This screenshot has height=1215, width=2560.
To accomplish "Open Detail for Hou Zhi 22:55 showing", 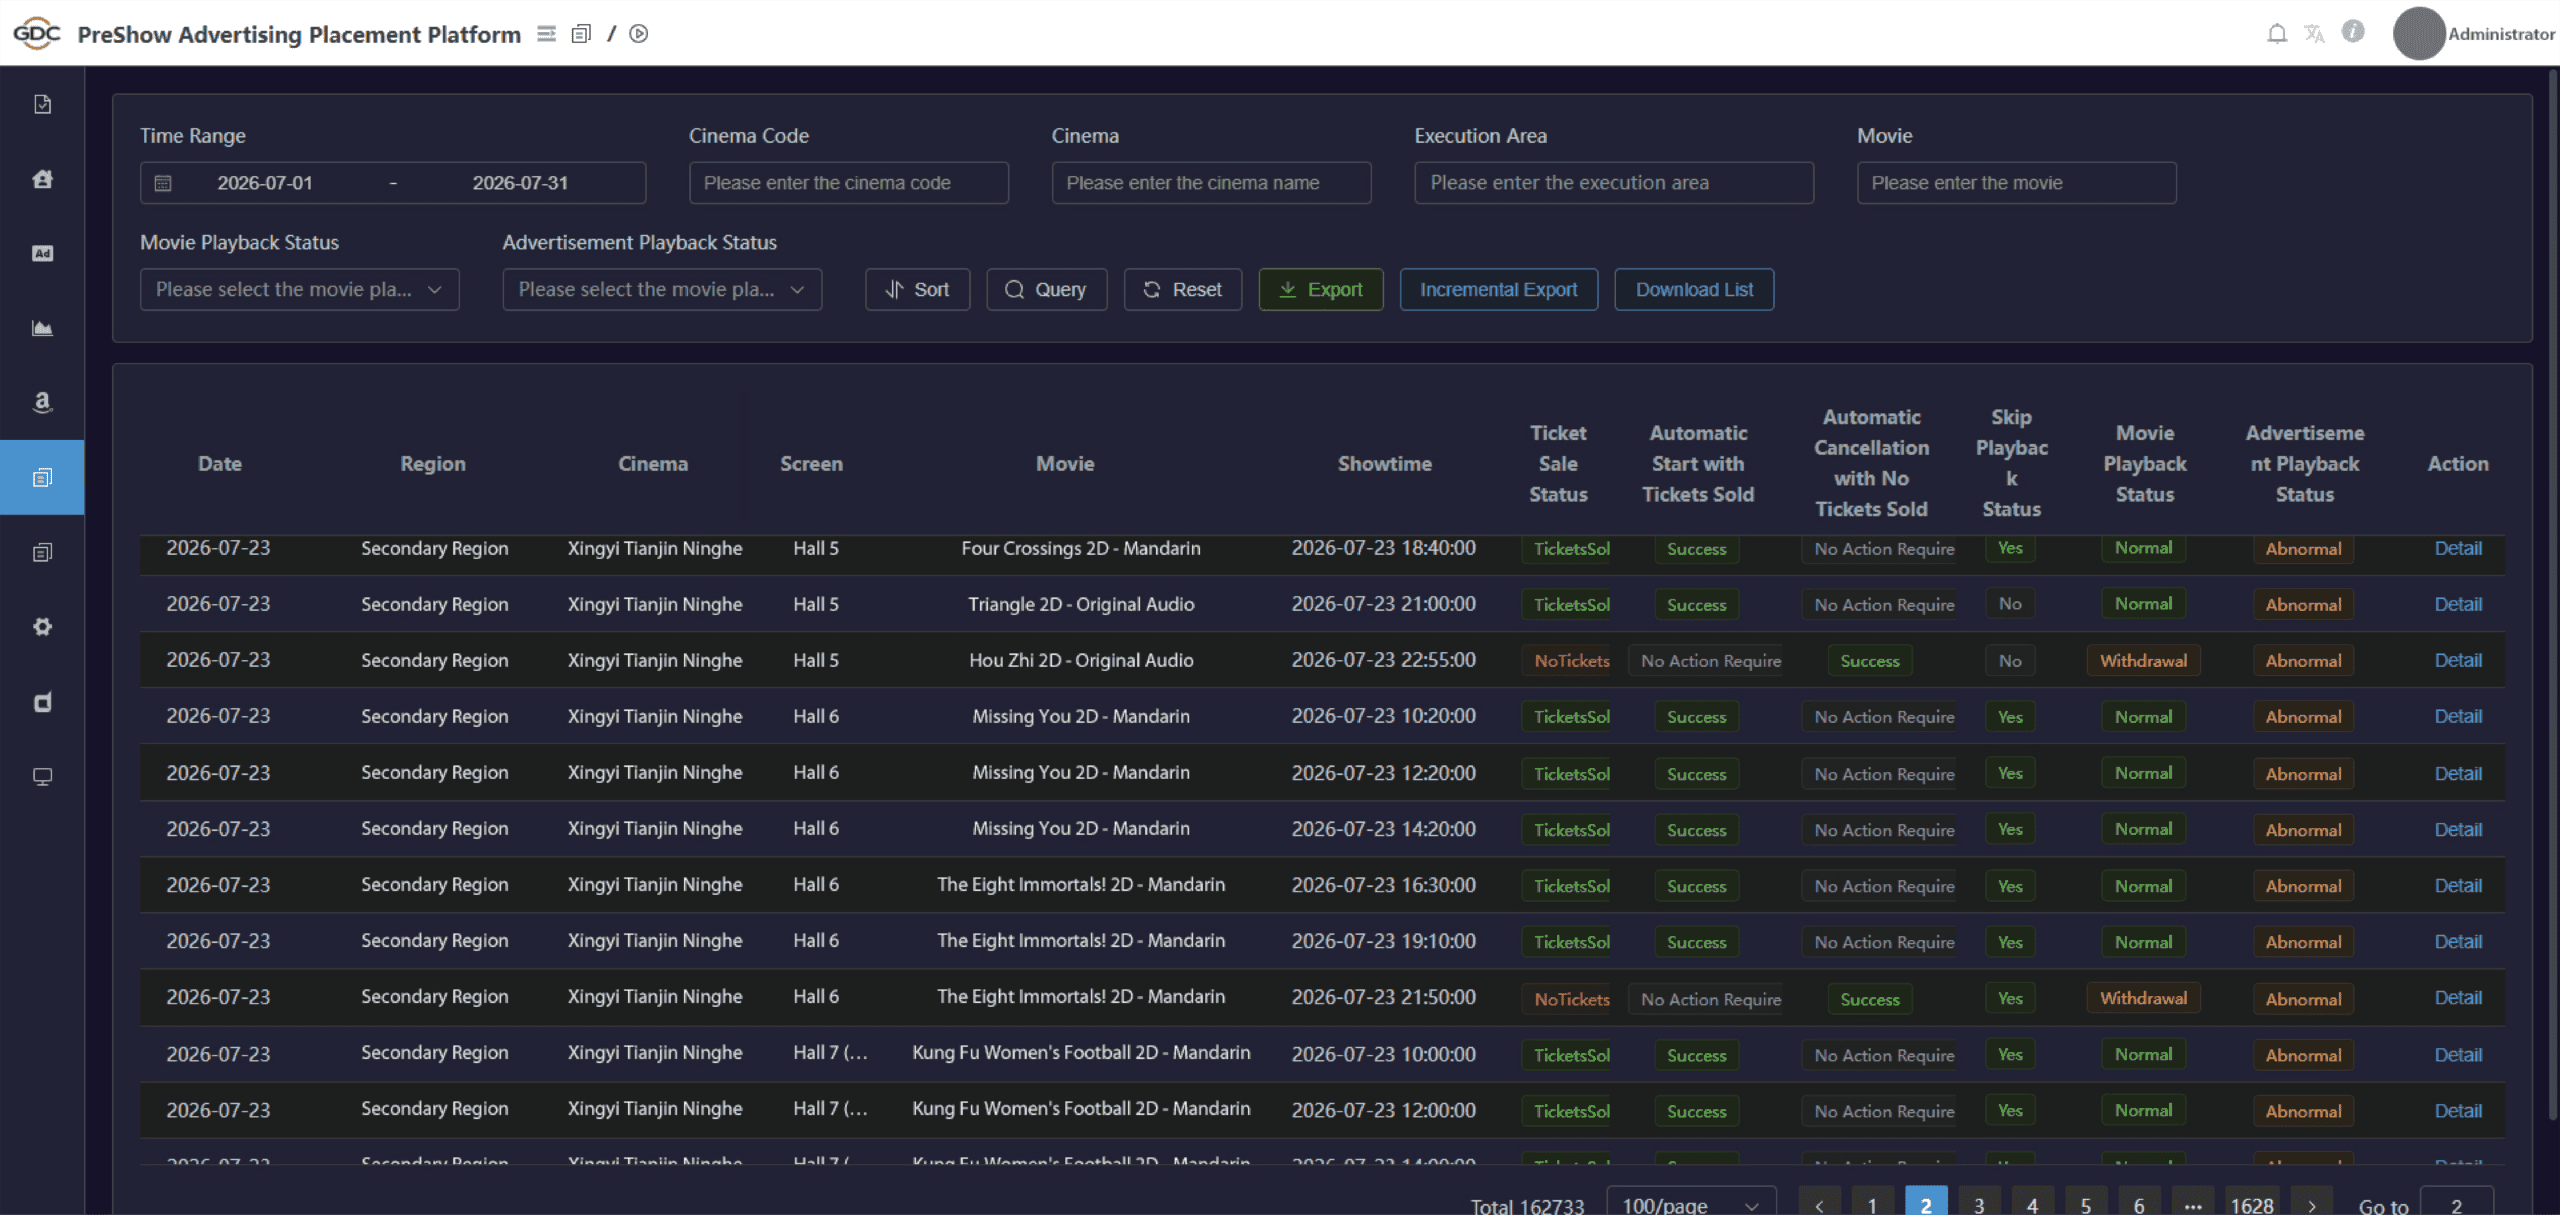I will point(2457,660).
